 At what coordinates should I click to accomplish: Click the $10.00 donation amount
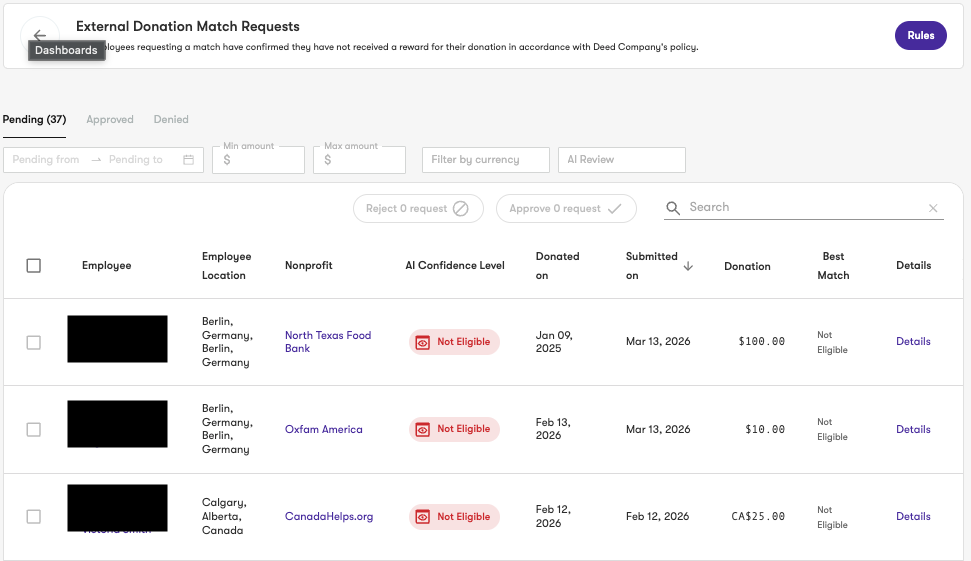[x=765, y=429]
